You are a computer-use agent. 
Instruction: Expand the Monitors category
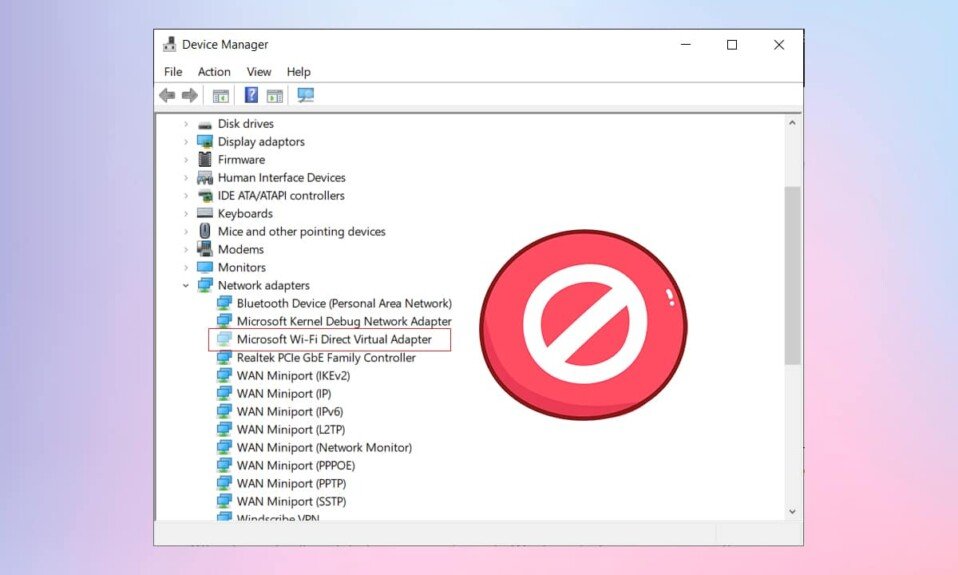[x=186, y=268]
